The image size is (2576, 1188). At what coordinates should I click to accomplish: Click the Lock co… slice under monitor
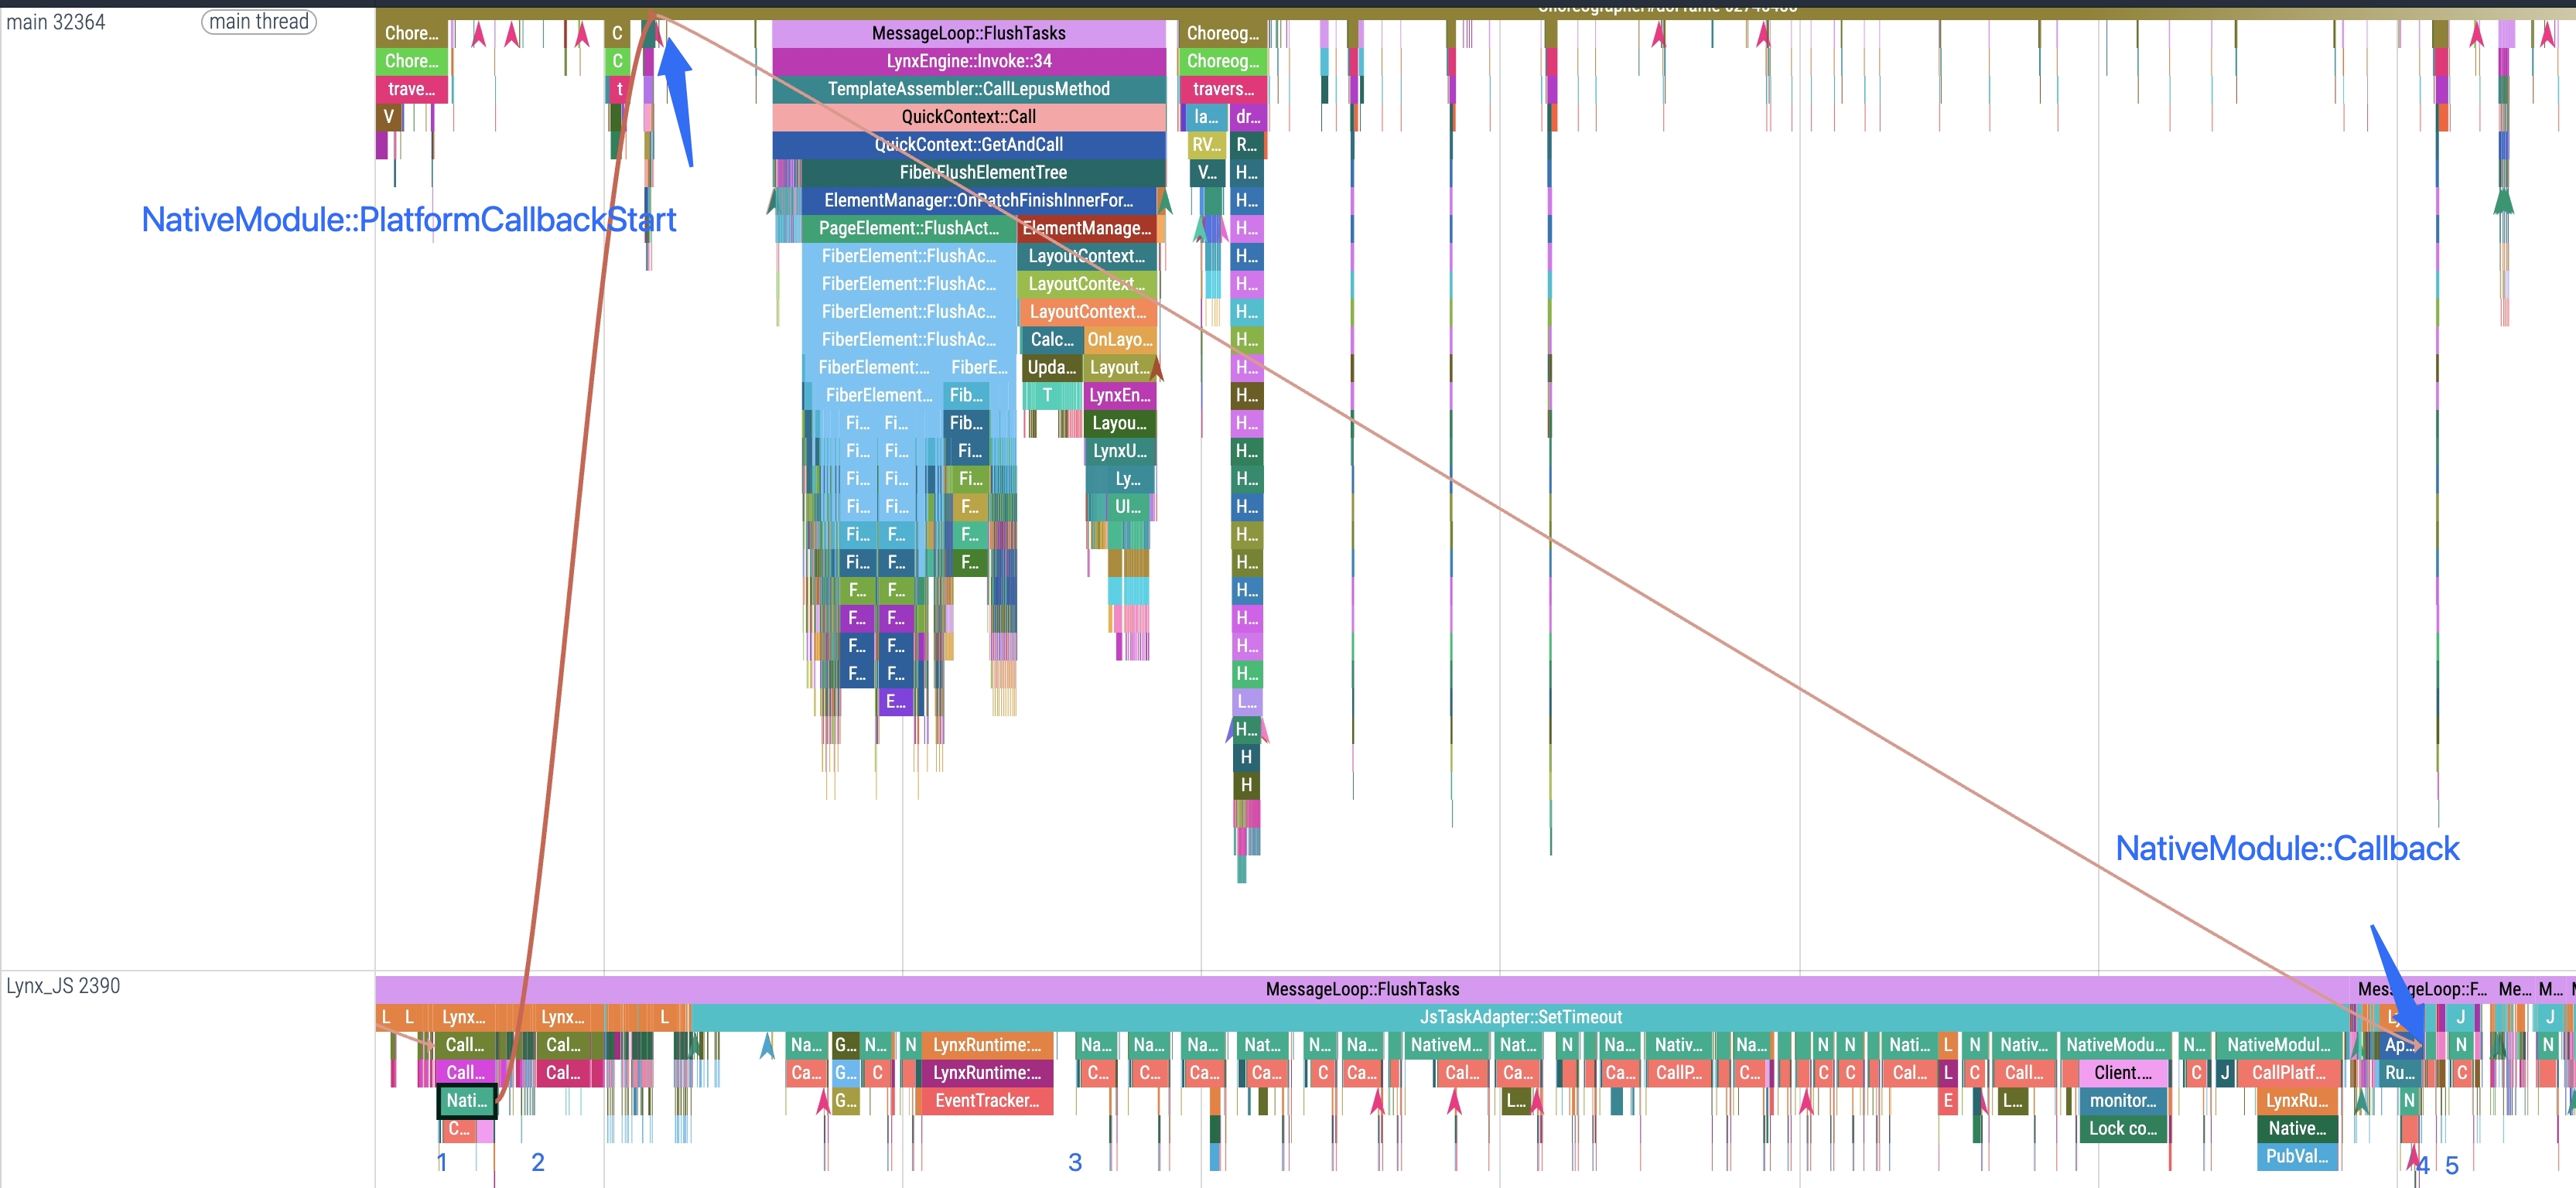pyautogui.click(x=2122, y=1129)
